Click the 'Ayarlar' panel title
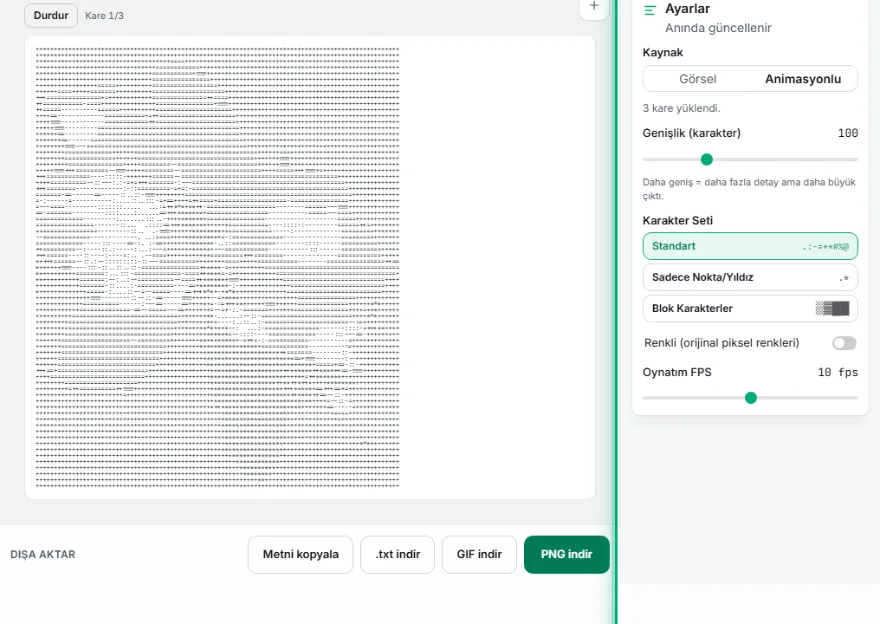The image size is (880, 624). (x=688, y=8)
